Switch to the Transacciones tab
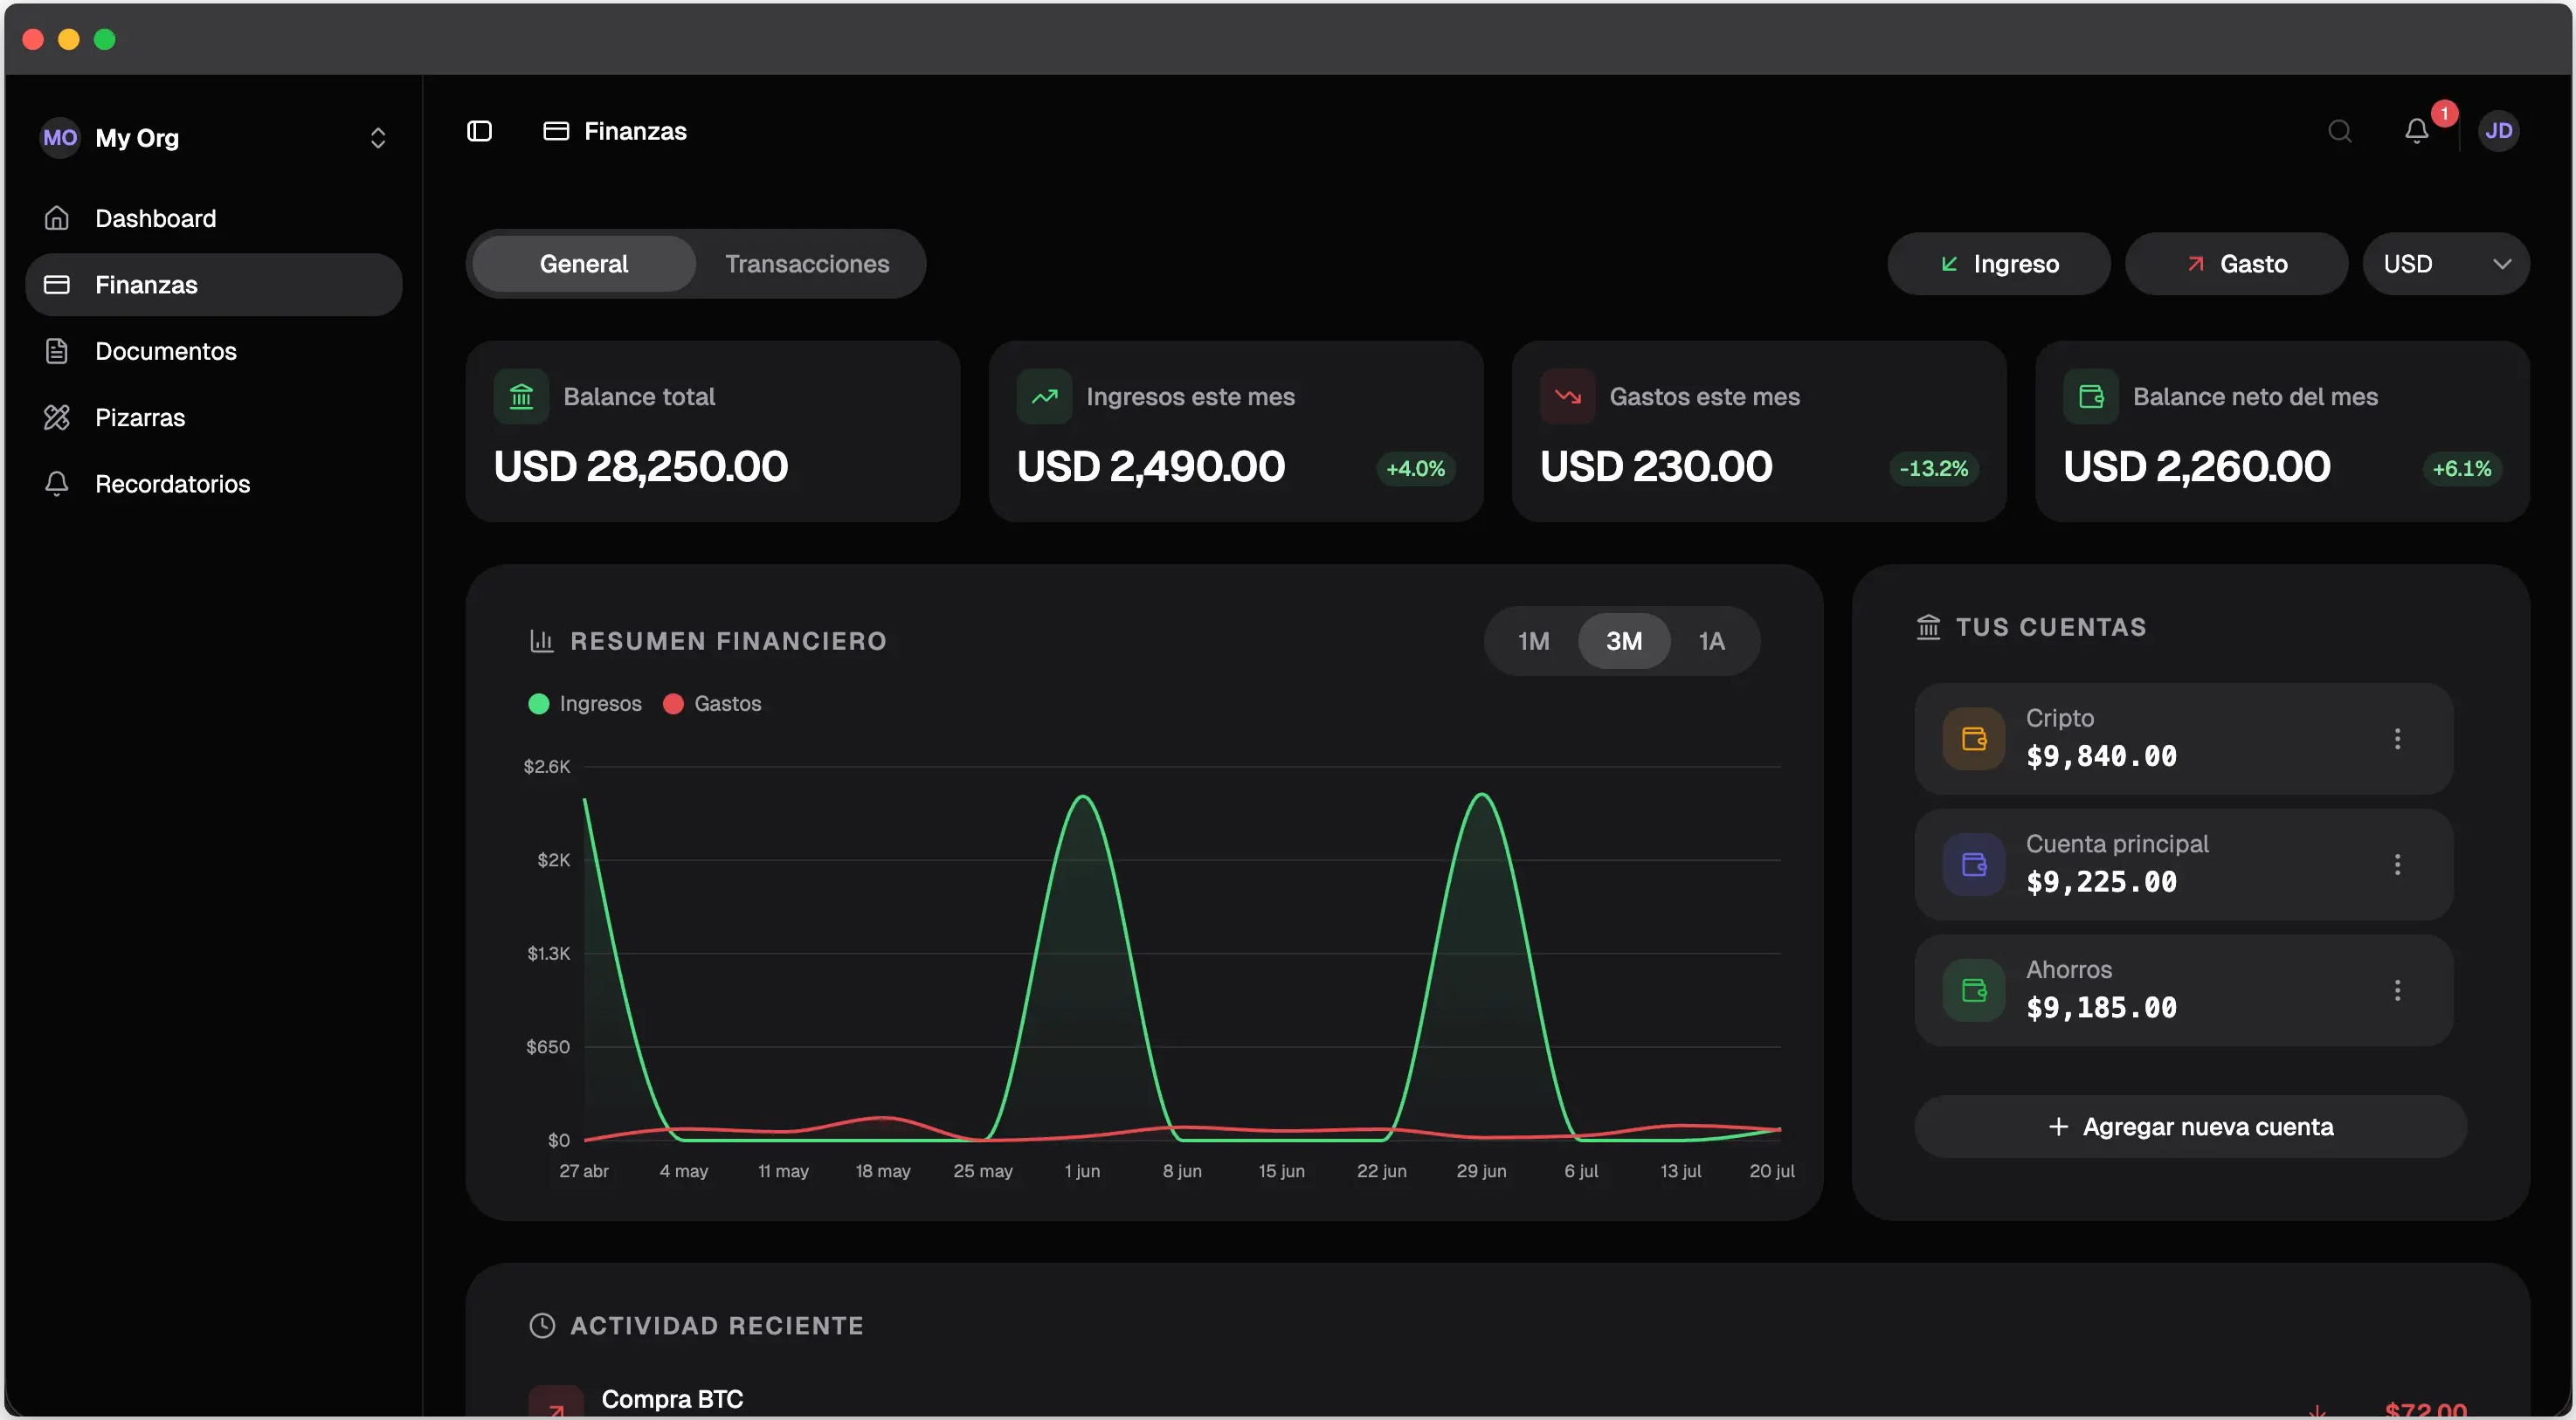 (x=806, y=264)
